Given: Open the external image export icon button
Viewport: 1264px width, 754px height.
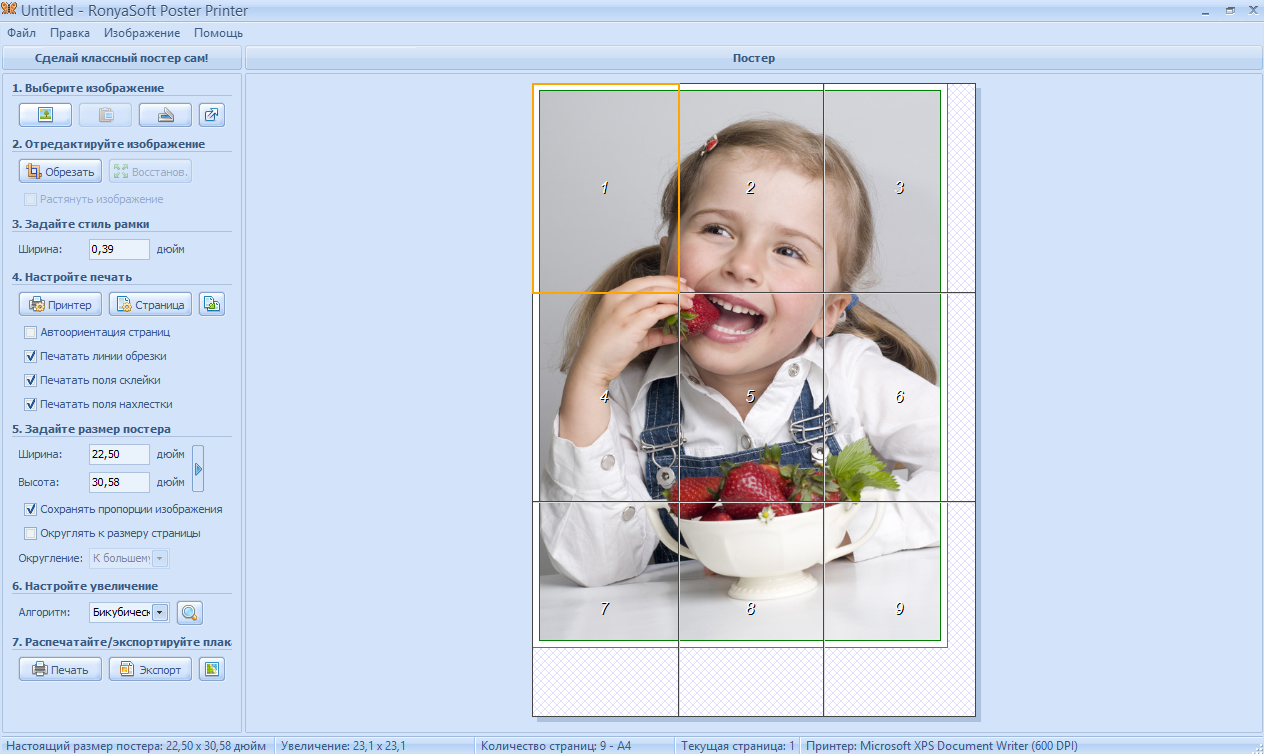Looking at the screenshot, I should pos(212,115).
